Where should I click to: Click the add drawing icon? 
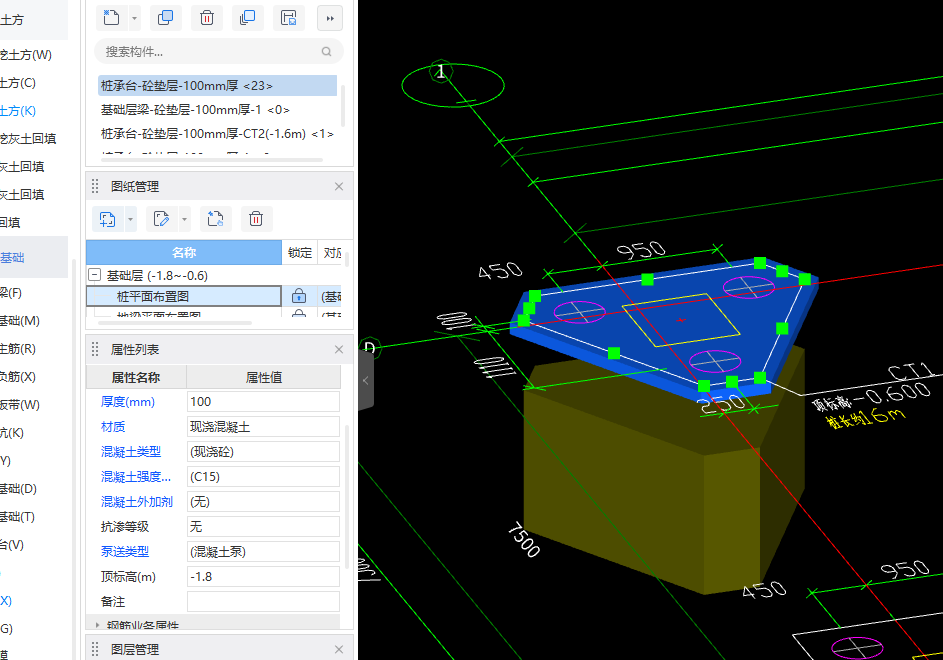[108, 219]
